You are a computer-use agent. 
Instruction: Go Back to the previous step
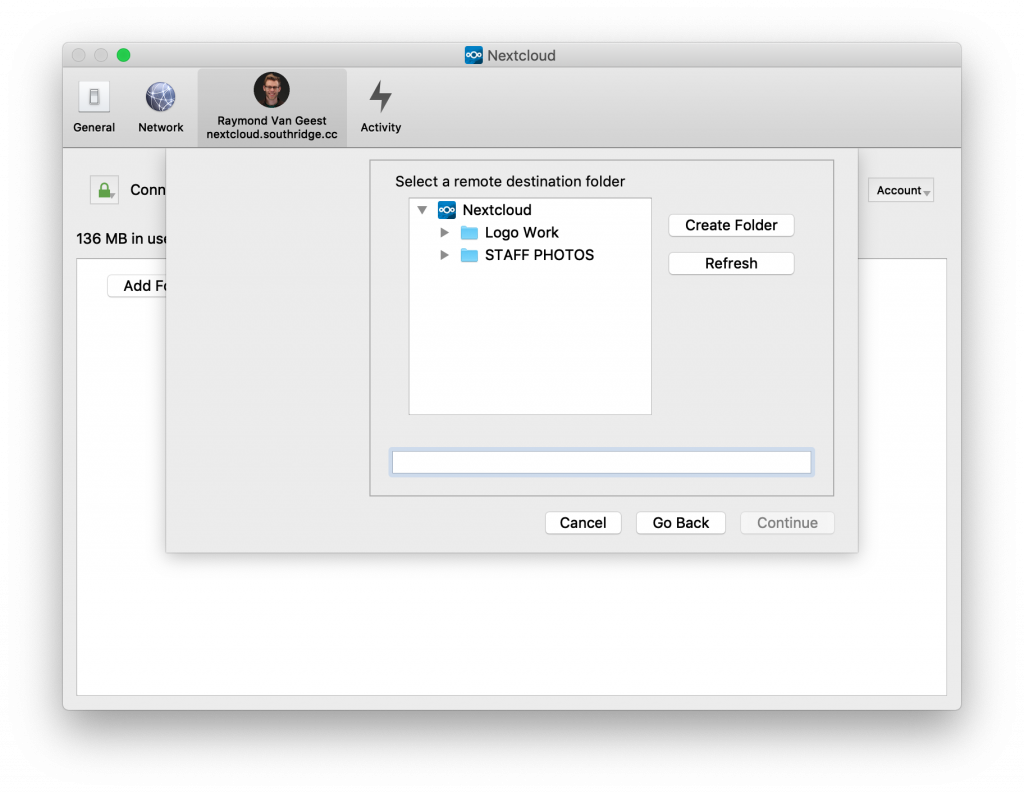pyautogui.click(x=680, y=523)
